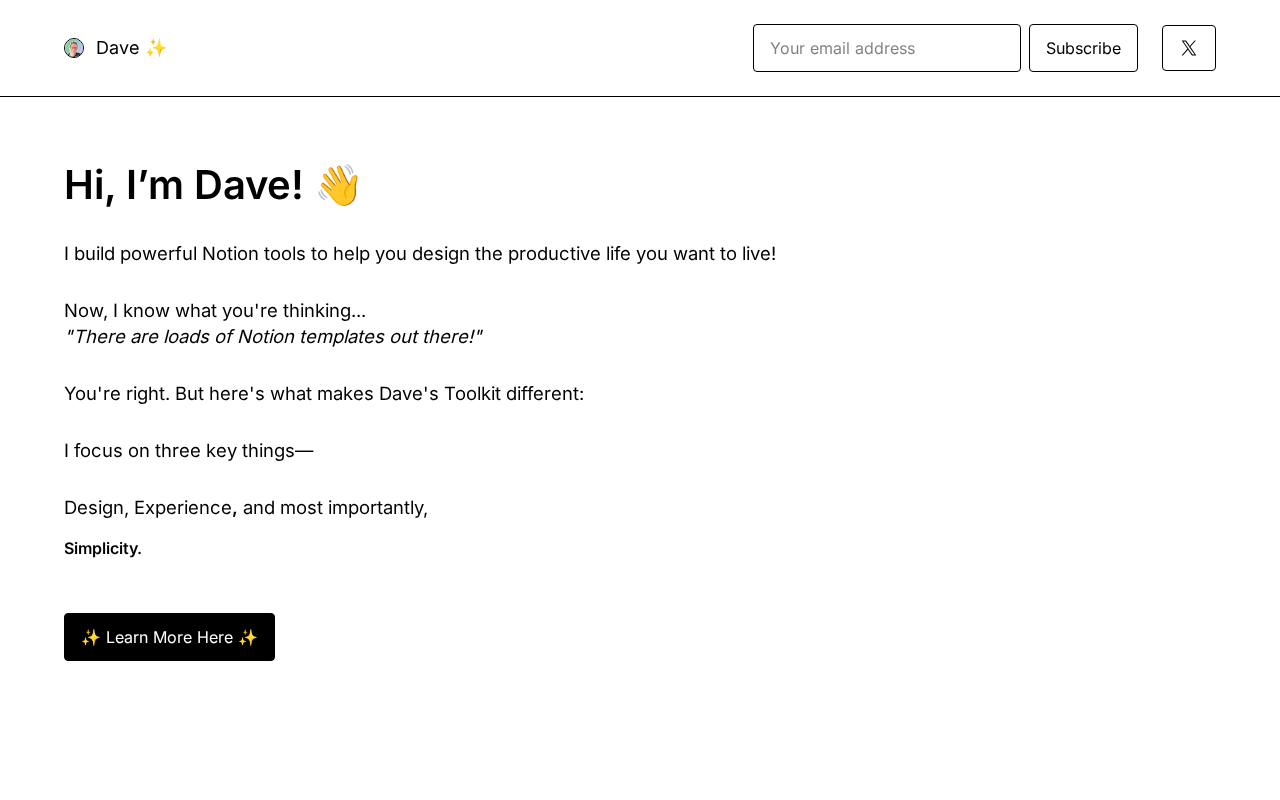Open the Learn More Here button
Screen dimensions: 1280x800
[x=169, y=637]
